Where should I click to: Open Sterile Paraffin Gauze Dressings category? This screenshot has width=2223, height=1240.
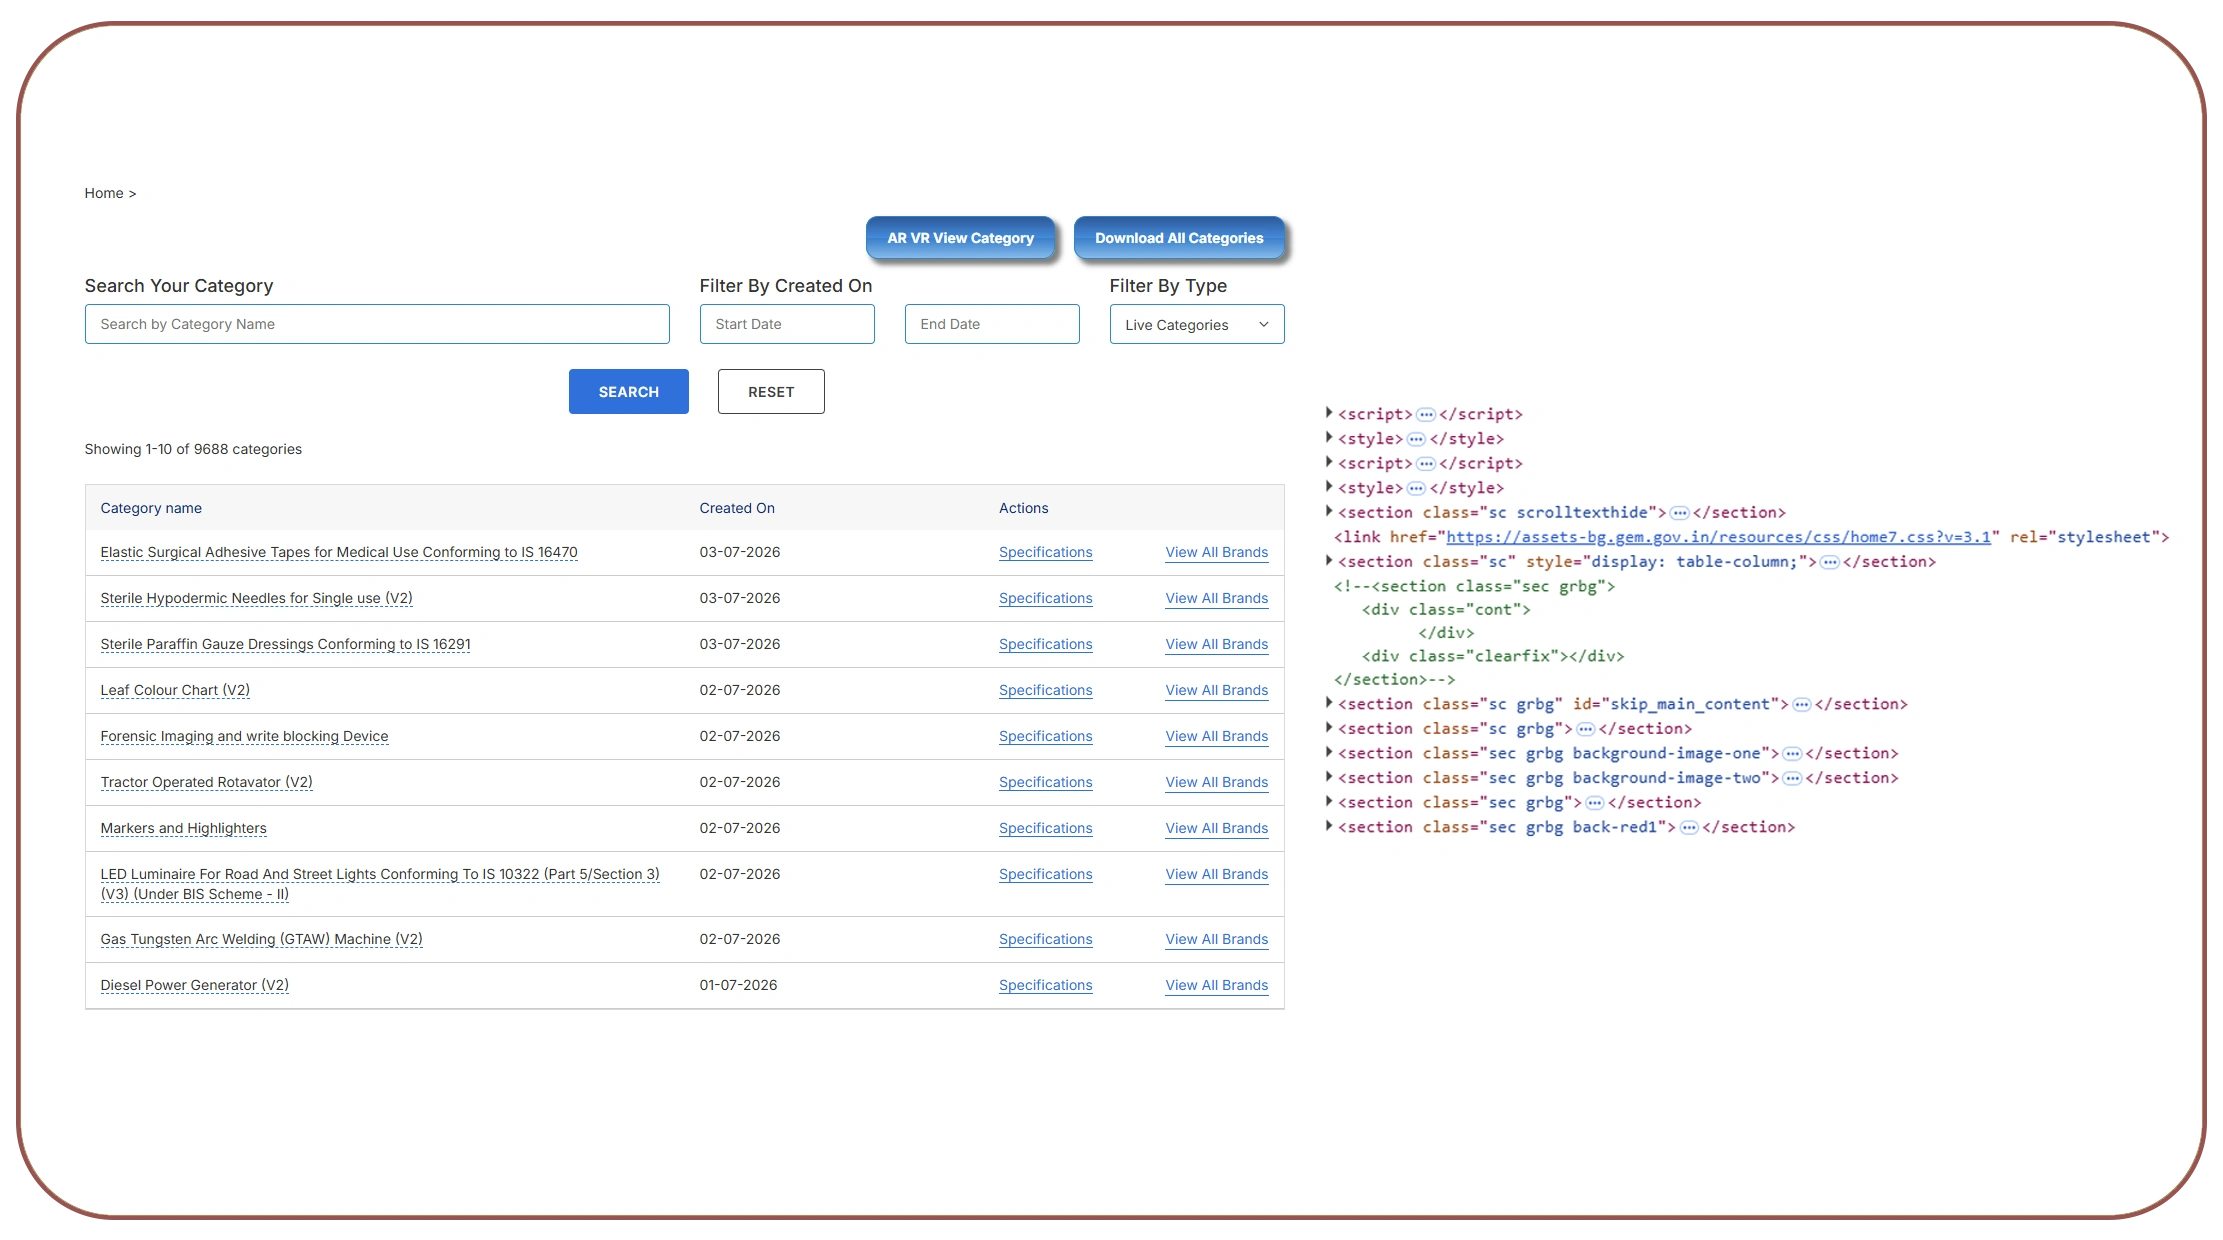coord(285,644)
